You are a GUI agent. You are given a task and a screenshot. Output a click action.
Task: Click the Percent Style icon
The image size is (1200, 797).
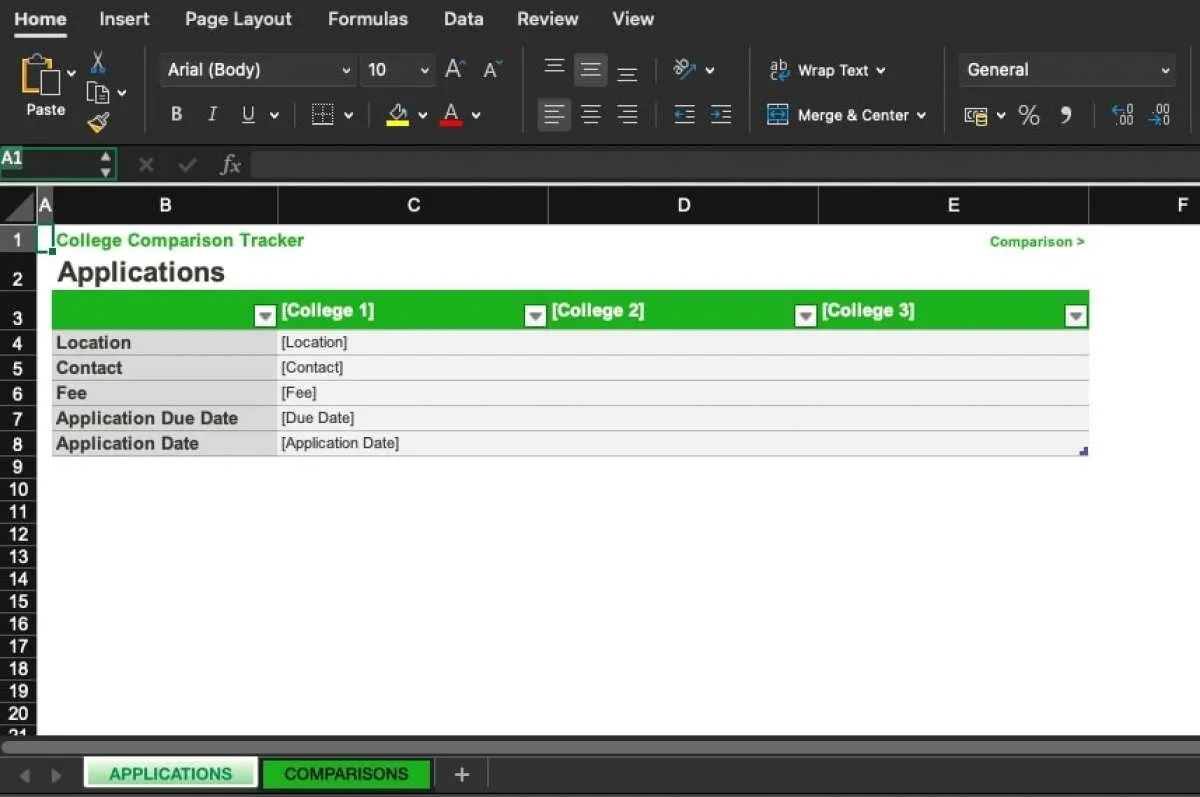[x=1029, y=115]
